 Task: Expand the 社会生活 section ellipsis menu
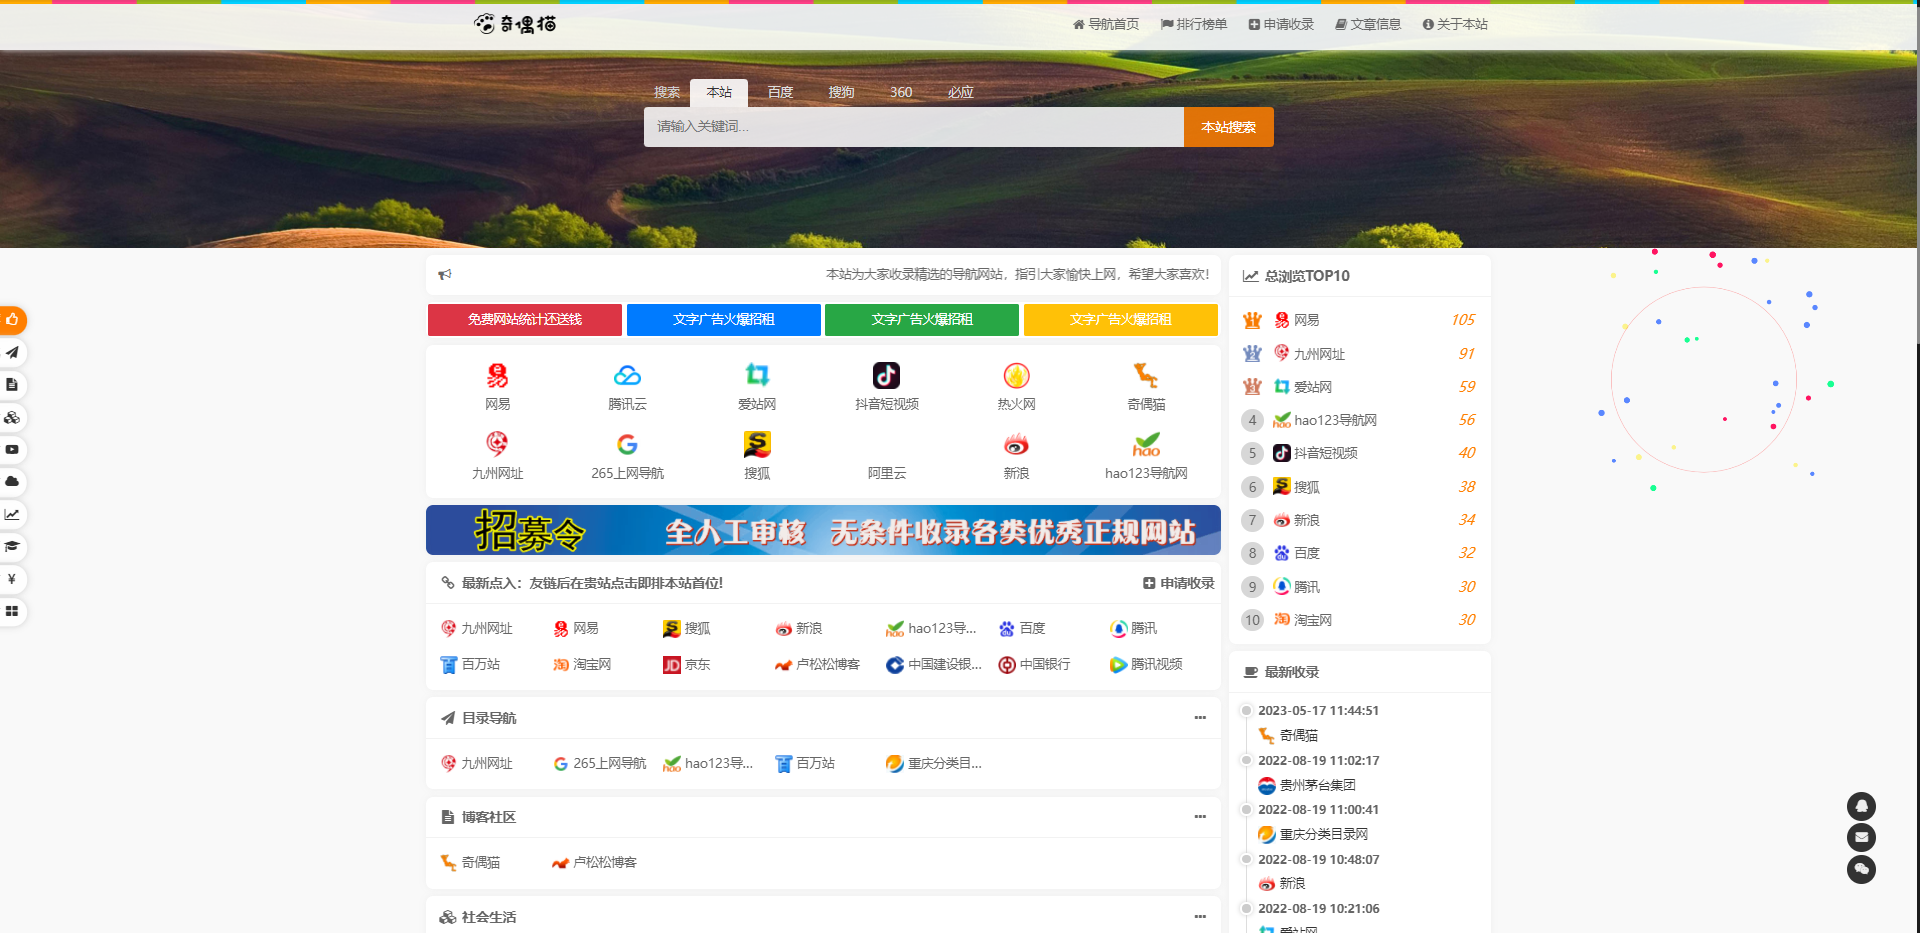tap(1200, 917)
